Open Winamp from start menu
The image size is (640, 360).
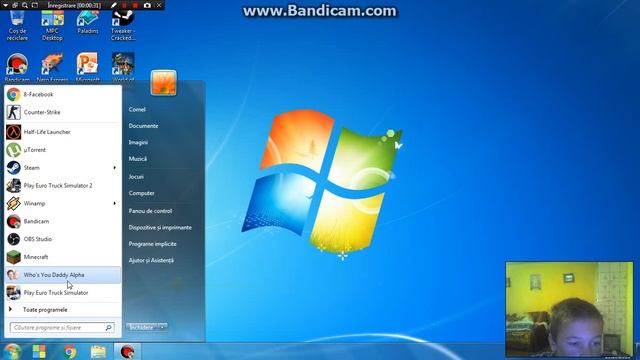[x=63, y=203]
